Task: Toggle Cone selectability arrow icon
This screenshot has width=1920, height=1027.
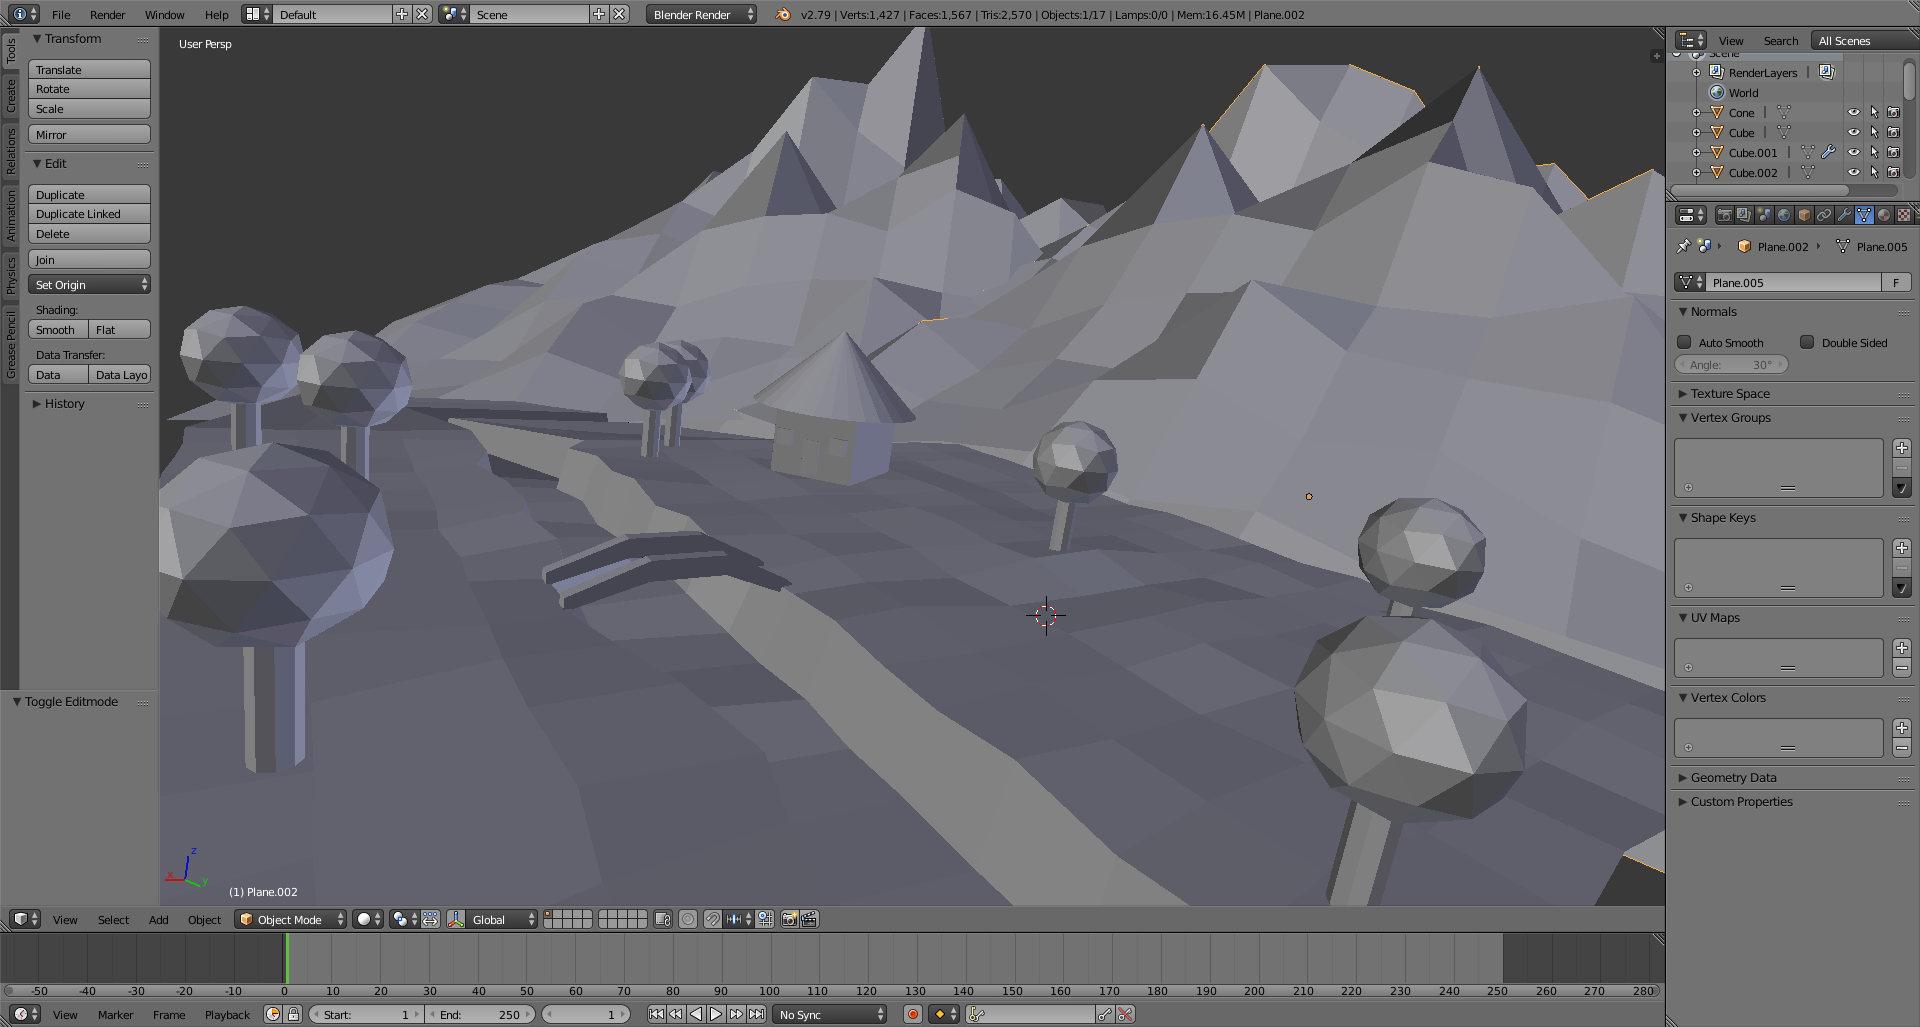Action: pyautogui.click(x=1873, y=112)
